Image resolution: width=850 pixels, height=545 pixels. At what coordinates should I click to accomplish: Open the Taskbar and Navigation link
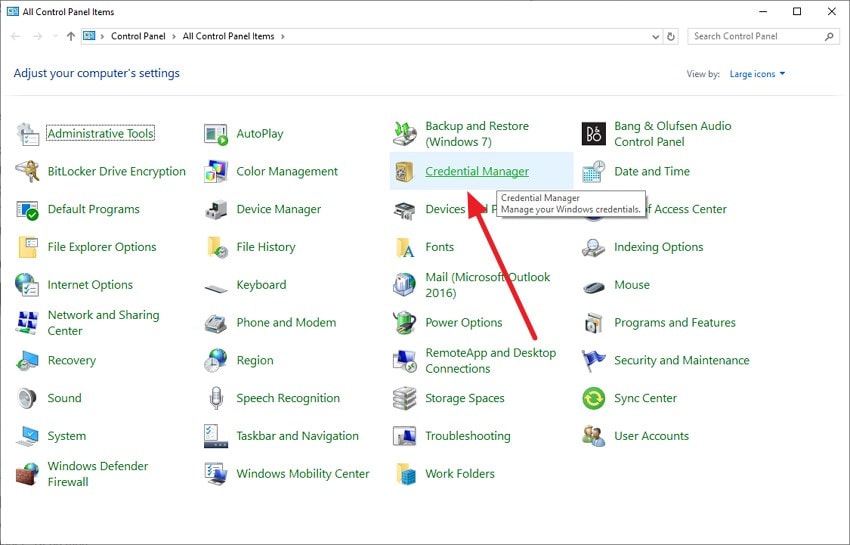tap(297, 436)
